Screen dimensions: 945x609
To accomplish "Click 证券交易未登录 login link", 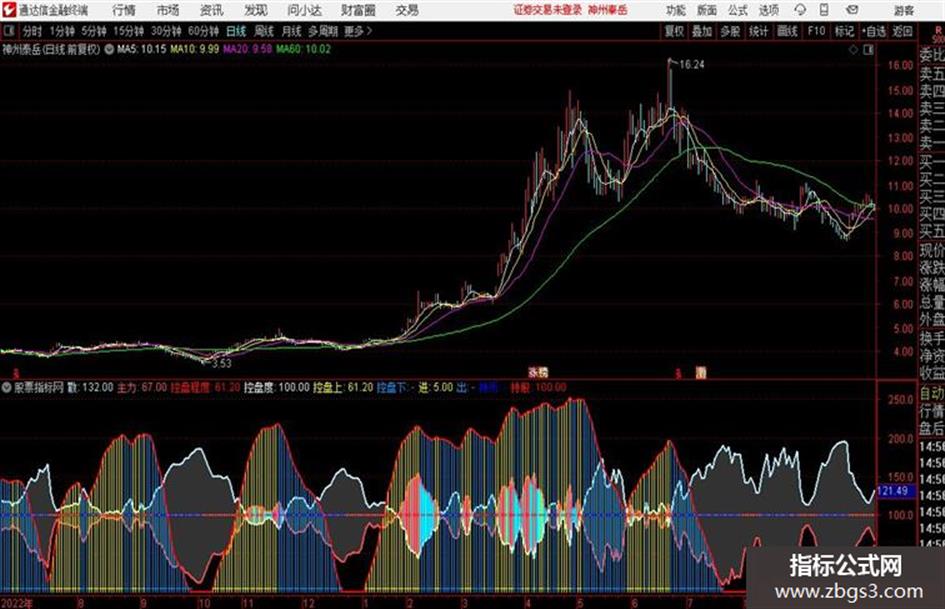I will pos(548,10).
